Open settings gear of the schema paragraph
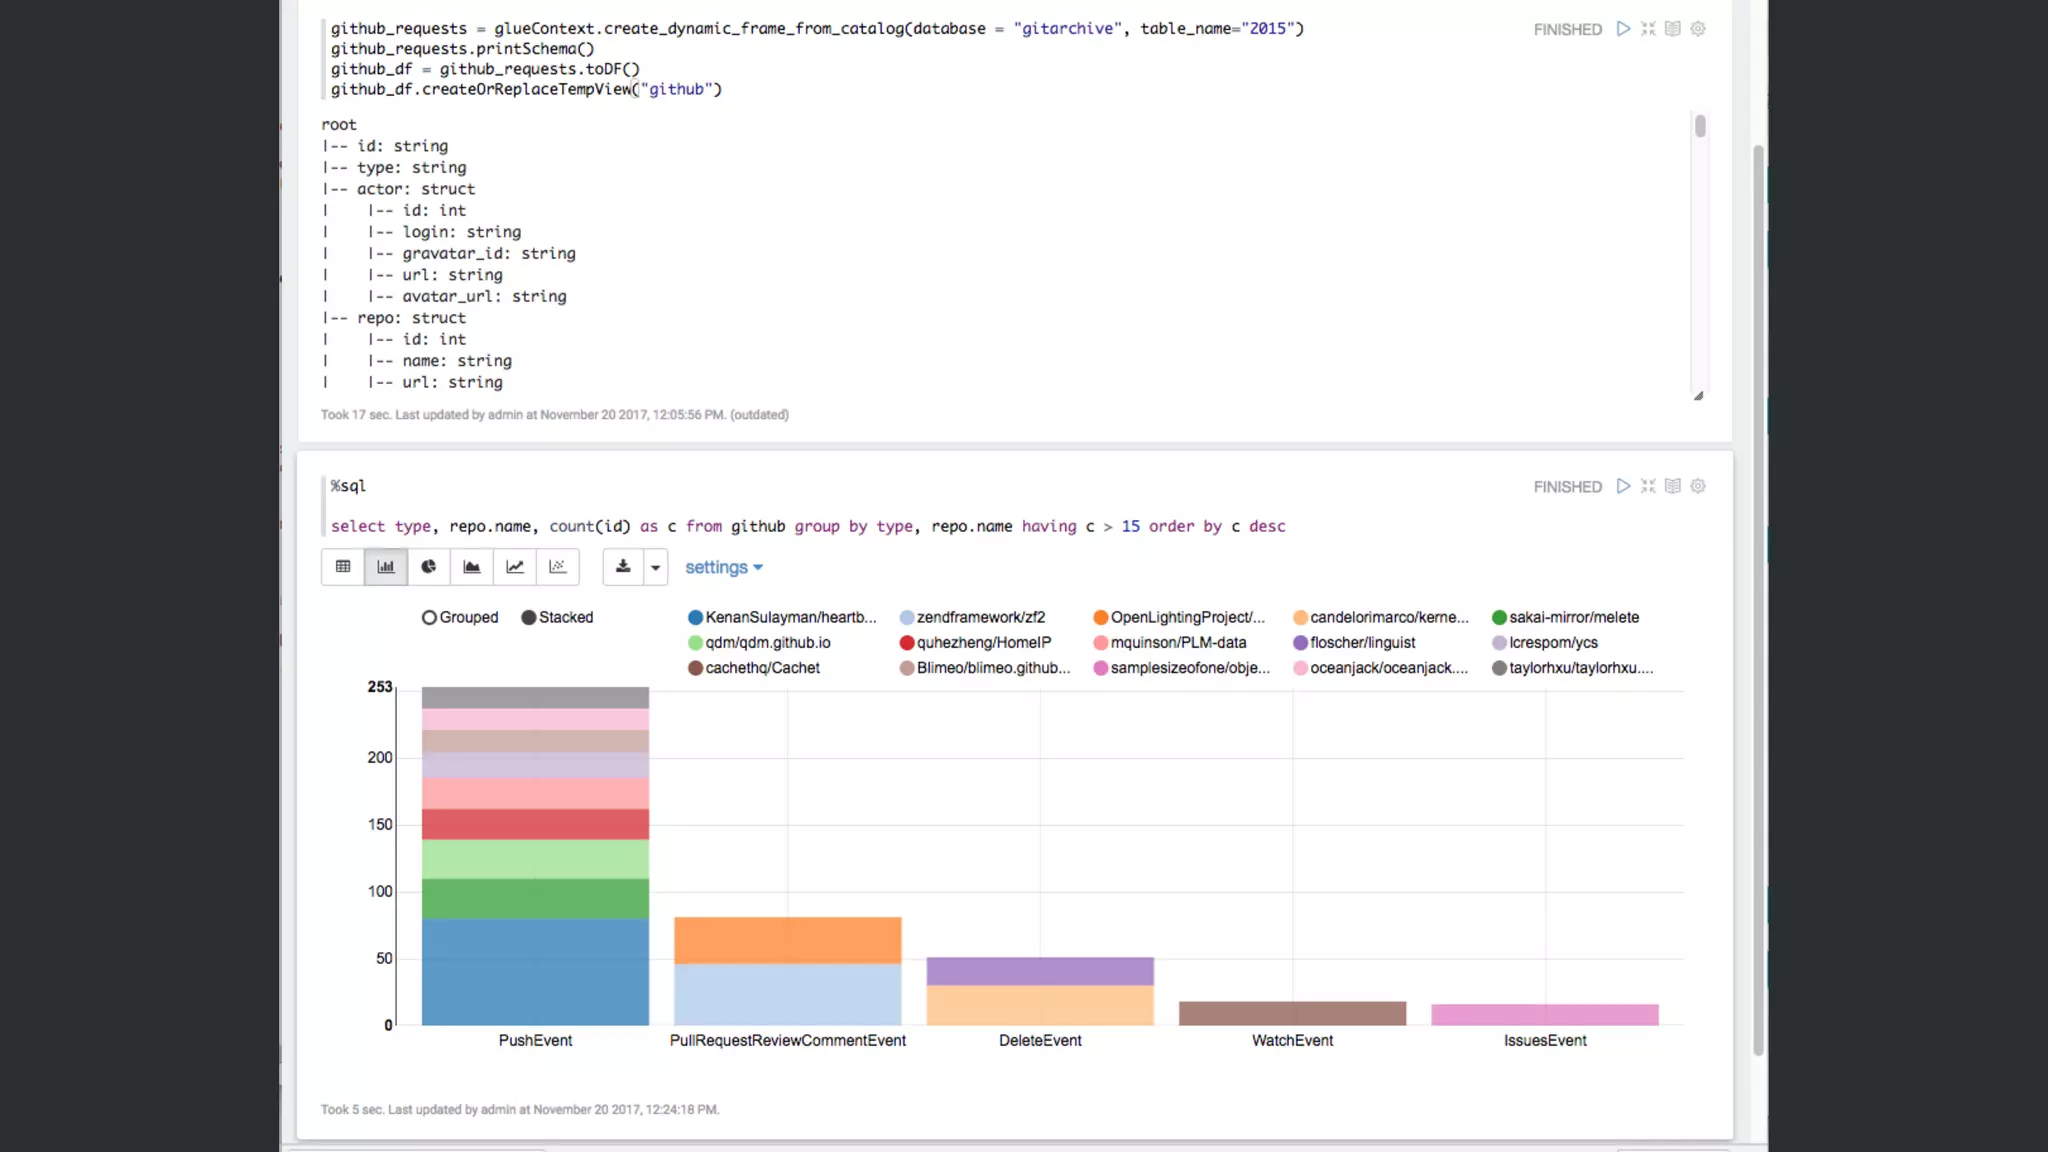 tap(1698, 29)
